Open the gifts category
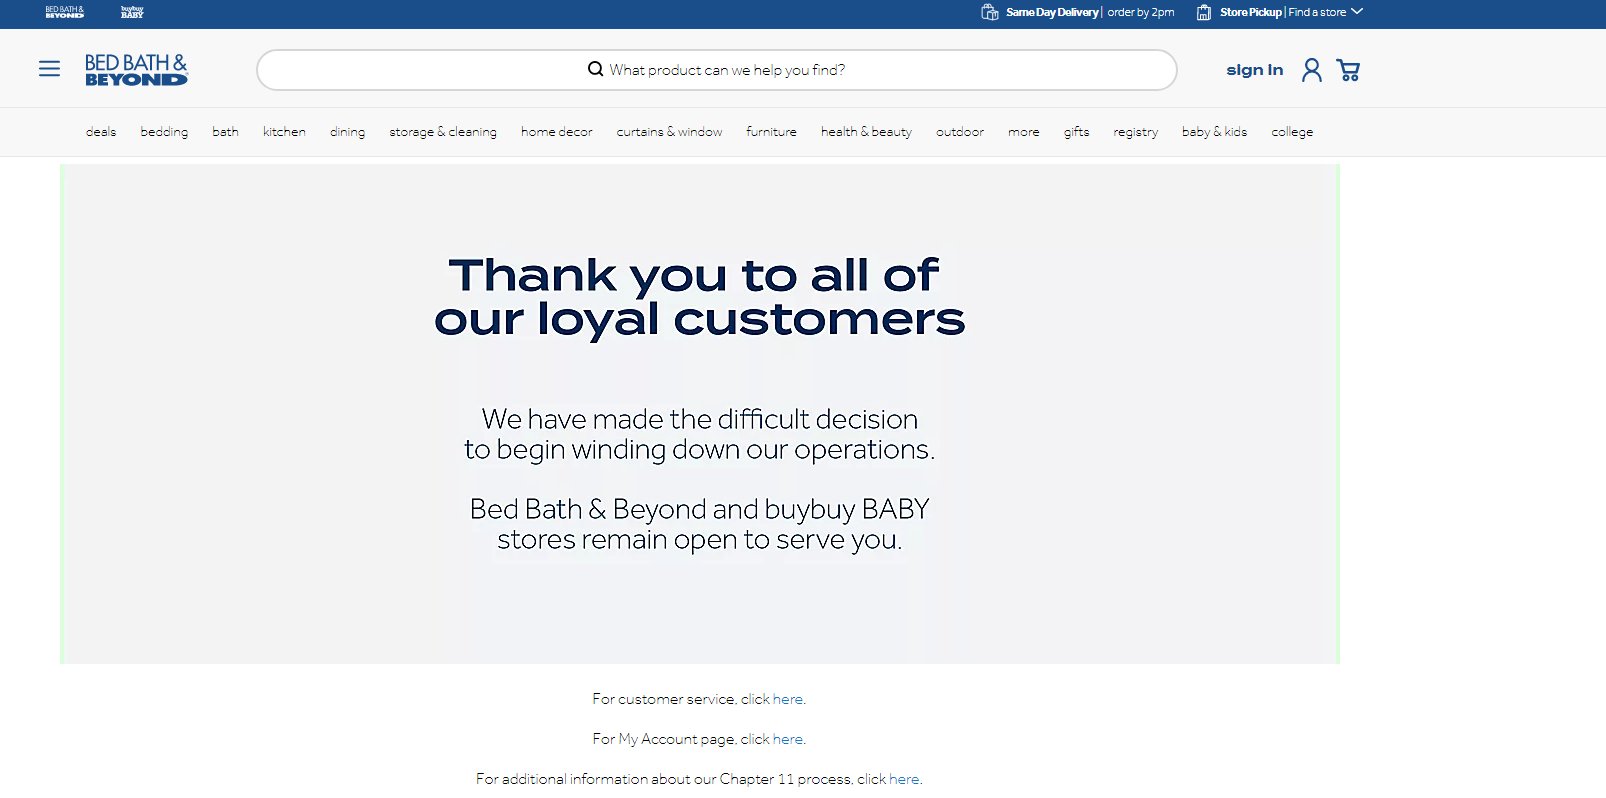 coord(1076,132)
